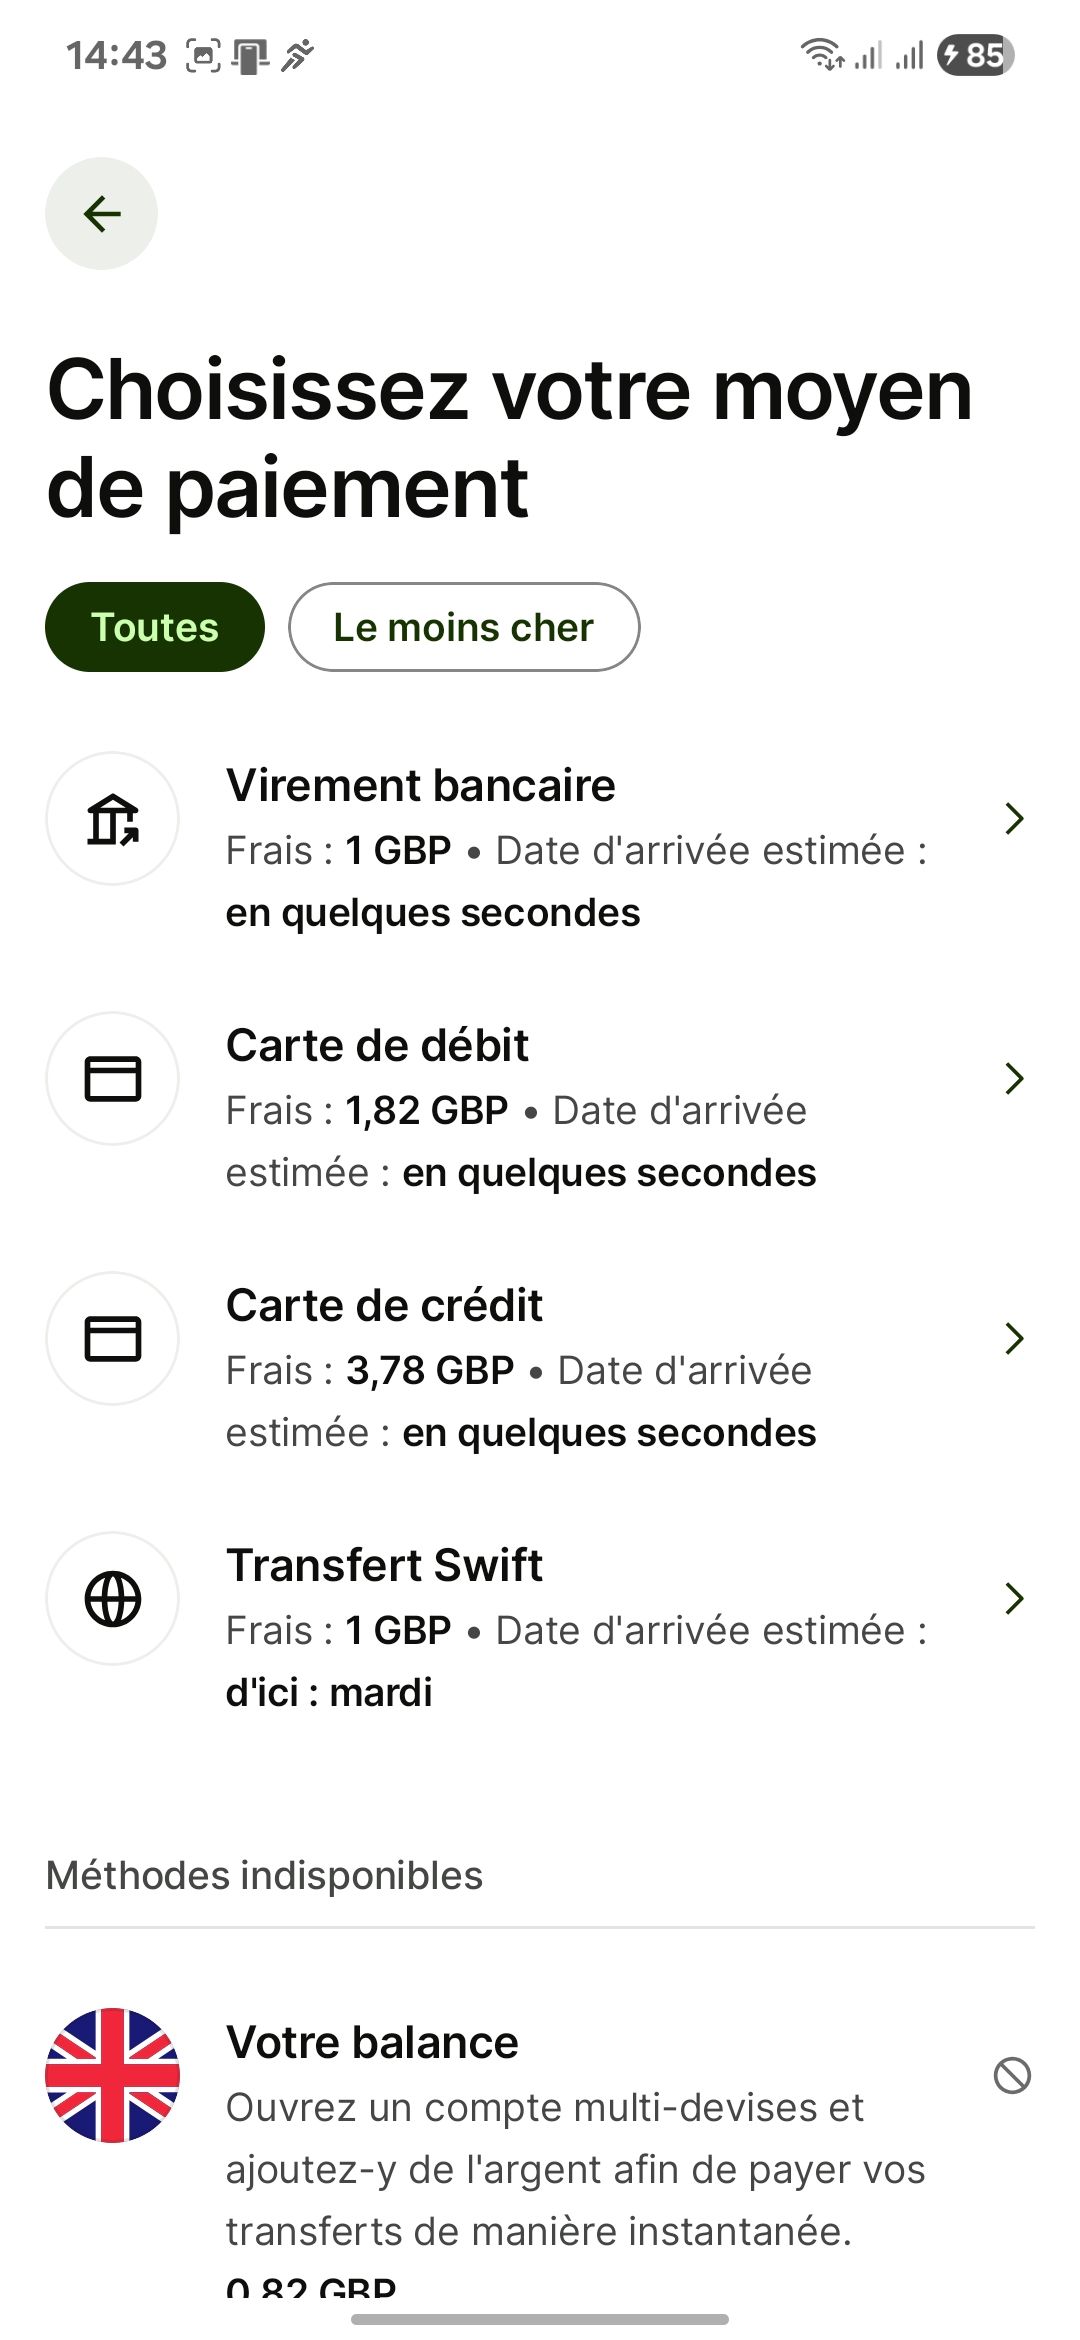
Task: Tap the back arrow button
Action: 101,213
